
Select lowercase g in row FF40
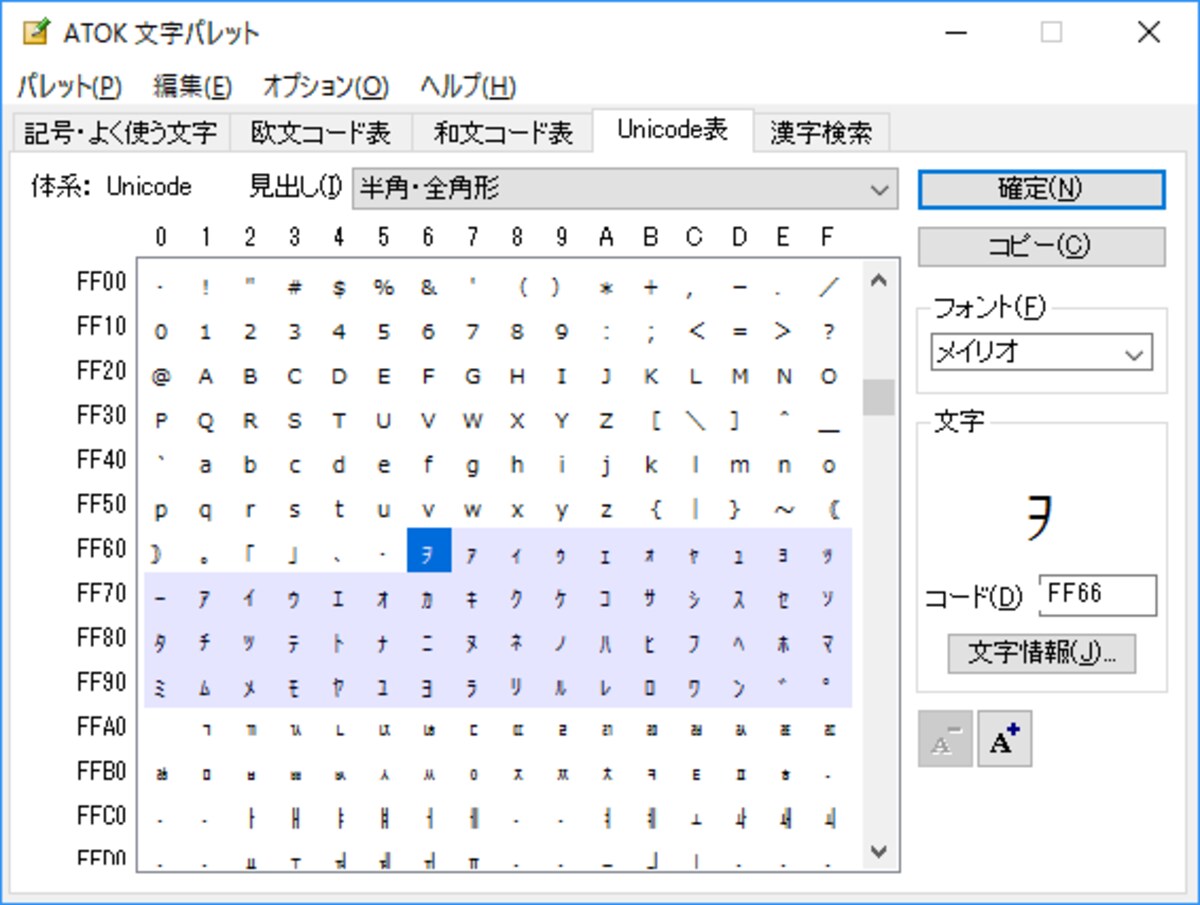click(473, 465)
